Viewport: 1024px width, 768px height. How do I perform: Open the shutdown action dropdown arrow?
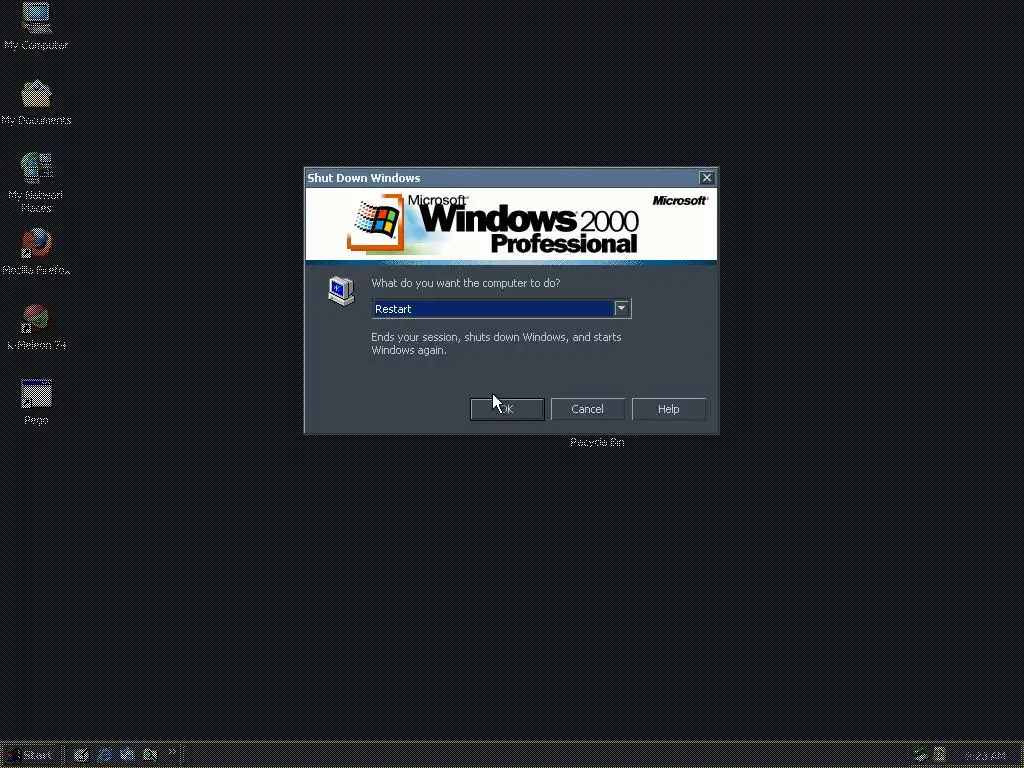coord(621,308)
